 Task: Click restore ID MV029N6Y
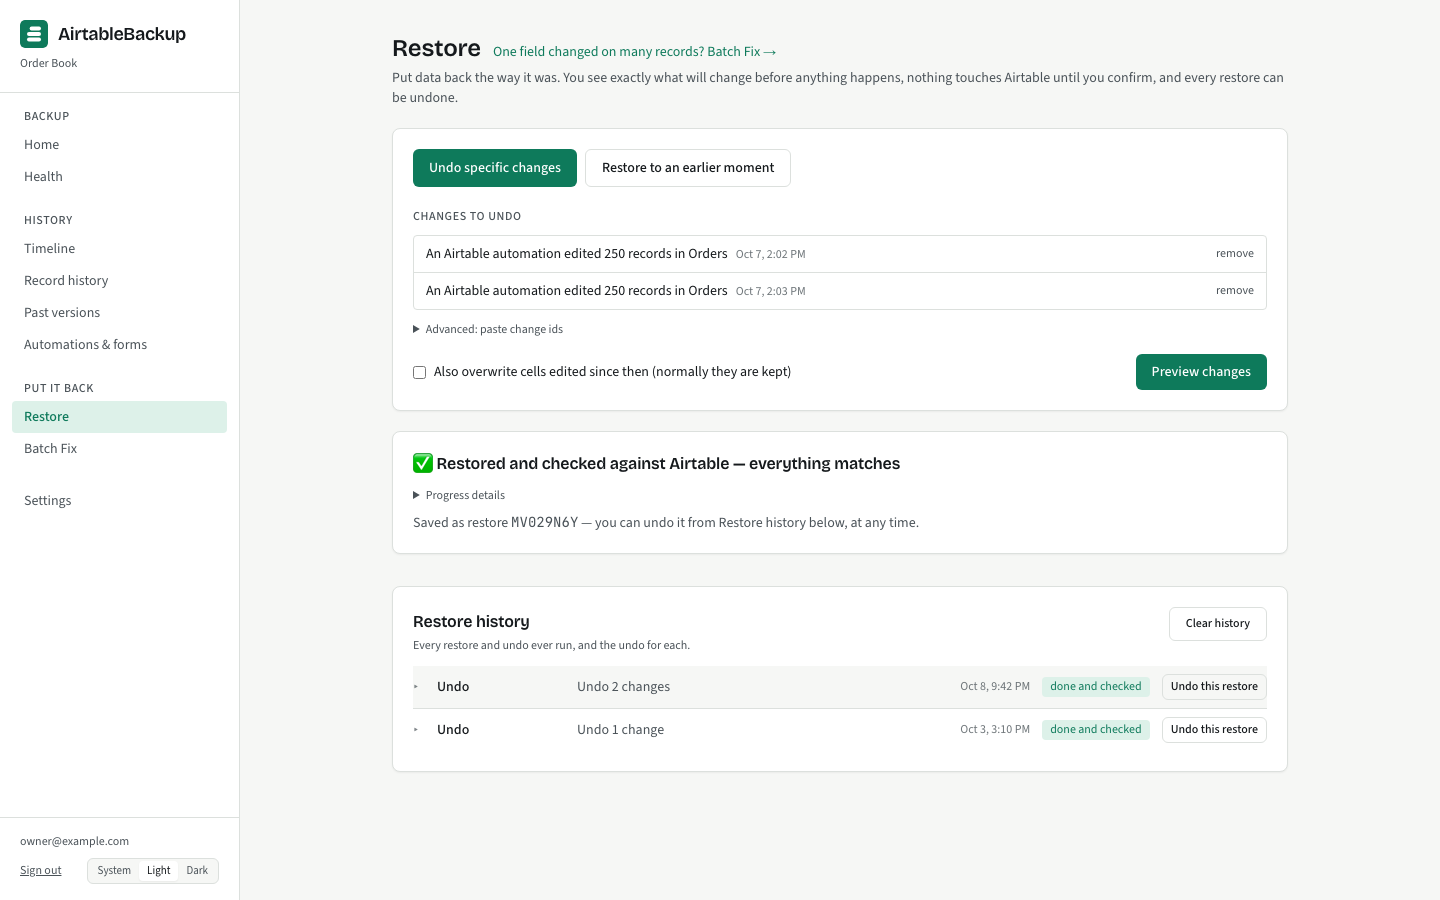click(x=545, y=523)
